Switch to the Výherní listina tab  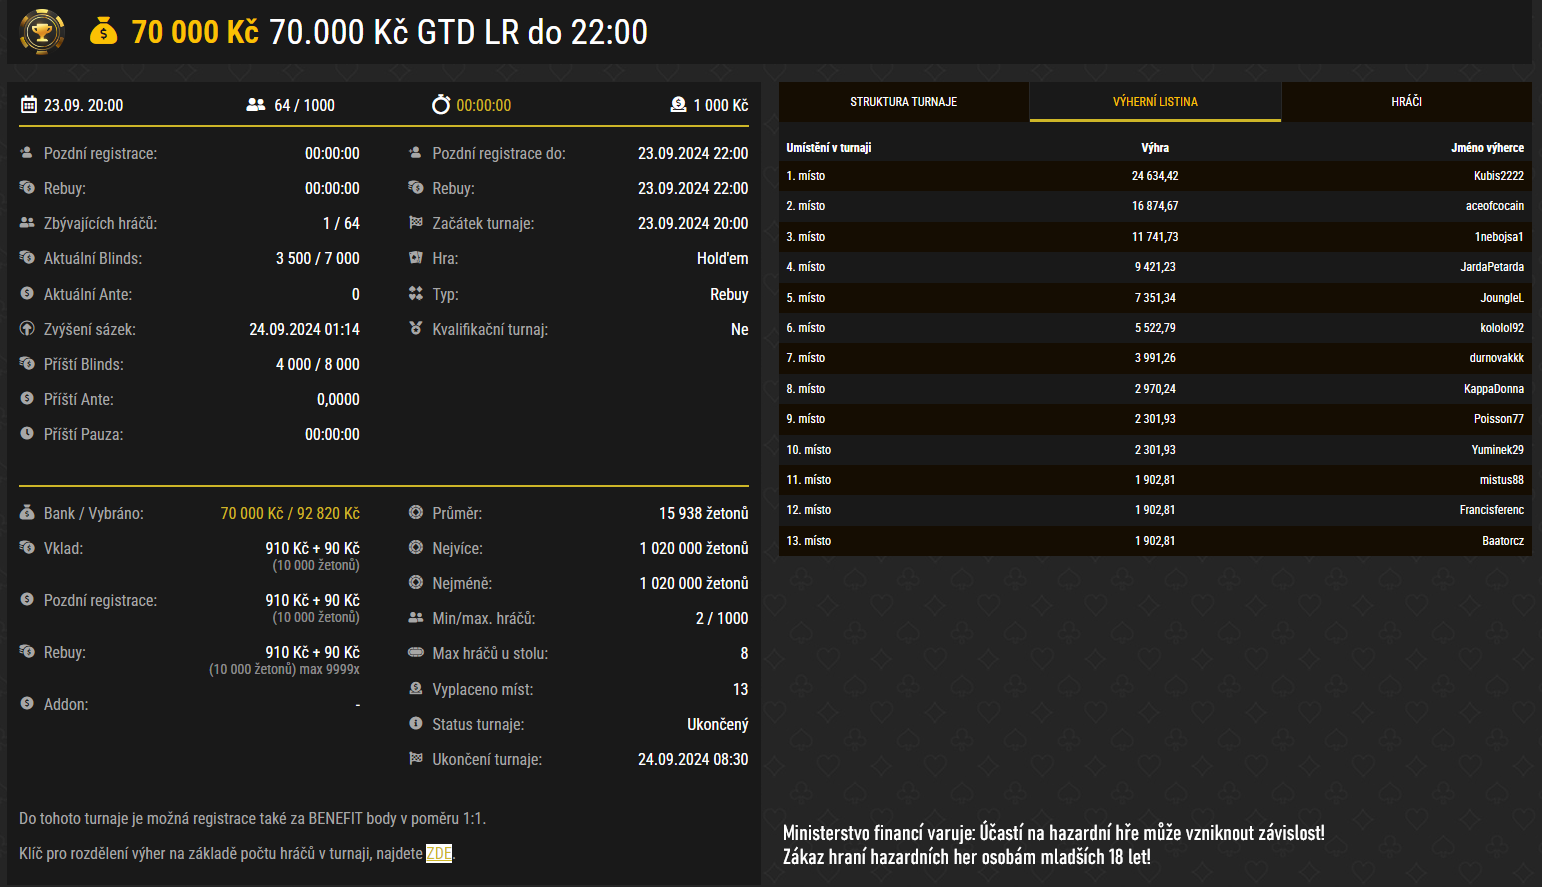[1155, 102]
